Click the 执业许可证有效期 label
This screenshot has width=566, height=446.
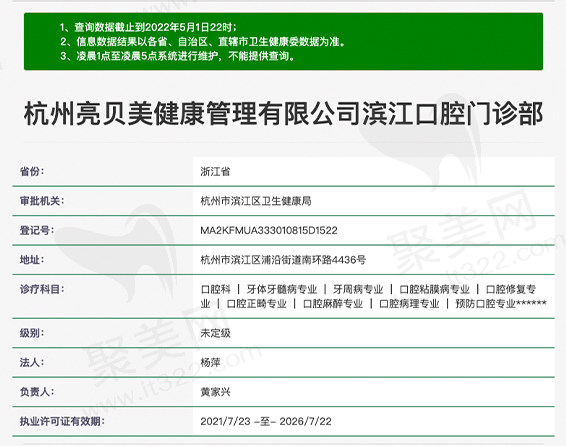pos(62,421)
